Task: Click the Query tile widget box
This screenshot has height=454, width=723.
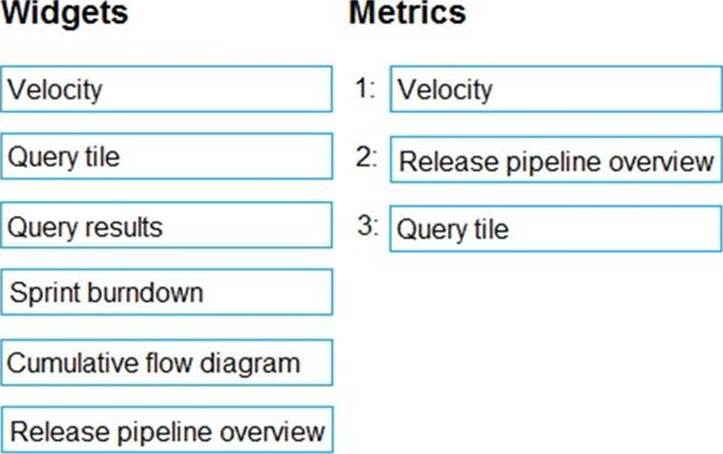Action: [166, 157]
